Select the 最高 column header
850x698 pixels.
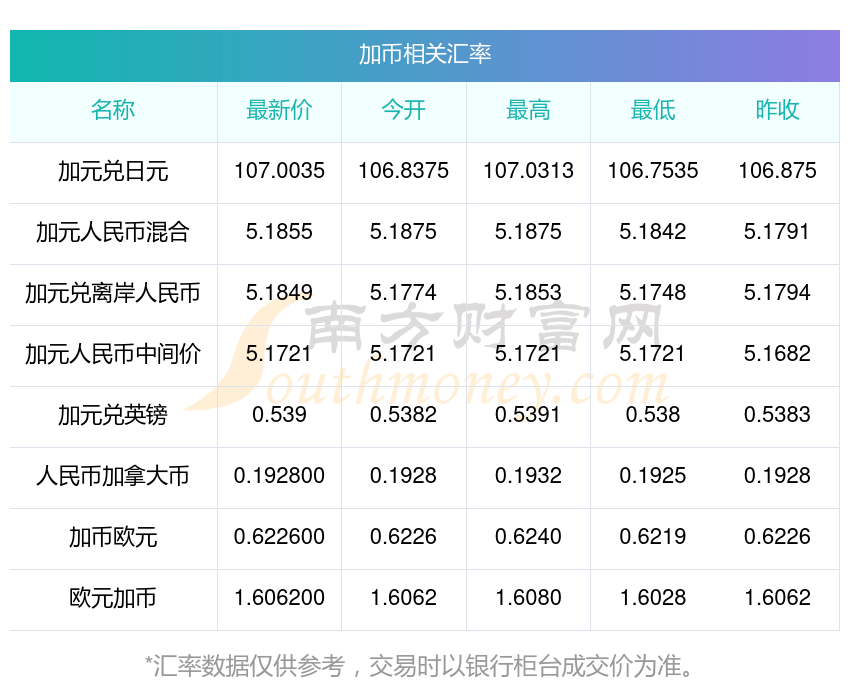[529, 110]
